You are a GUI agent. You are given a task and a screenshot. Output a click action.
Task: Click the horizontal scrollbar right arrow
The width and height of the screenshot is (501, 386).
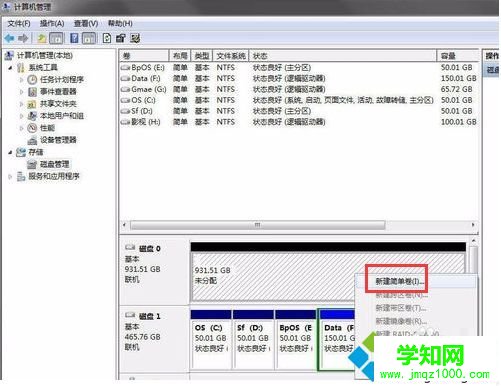click(473, 225)
